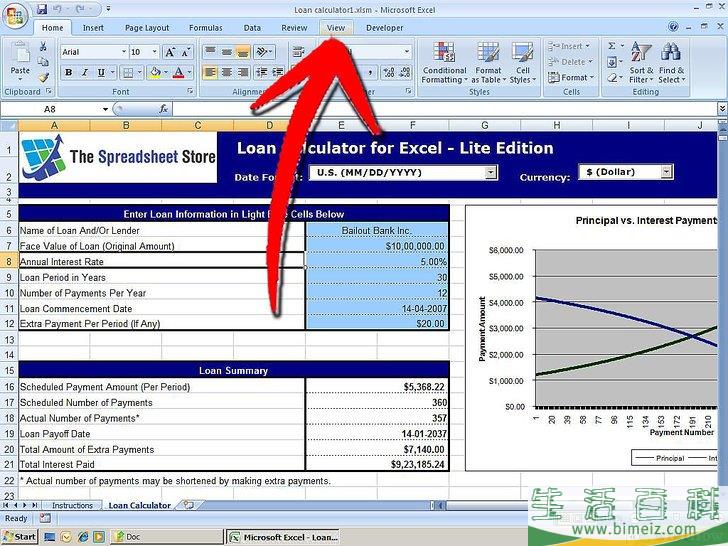728x546 pixels.
Task: Open Sort & Filter menu
Action: click(x=641, y=63)
